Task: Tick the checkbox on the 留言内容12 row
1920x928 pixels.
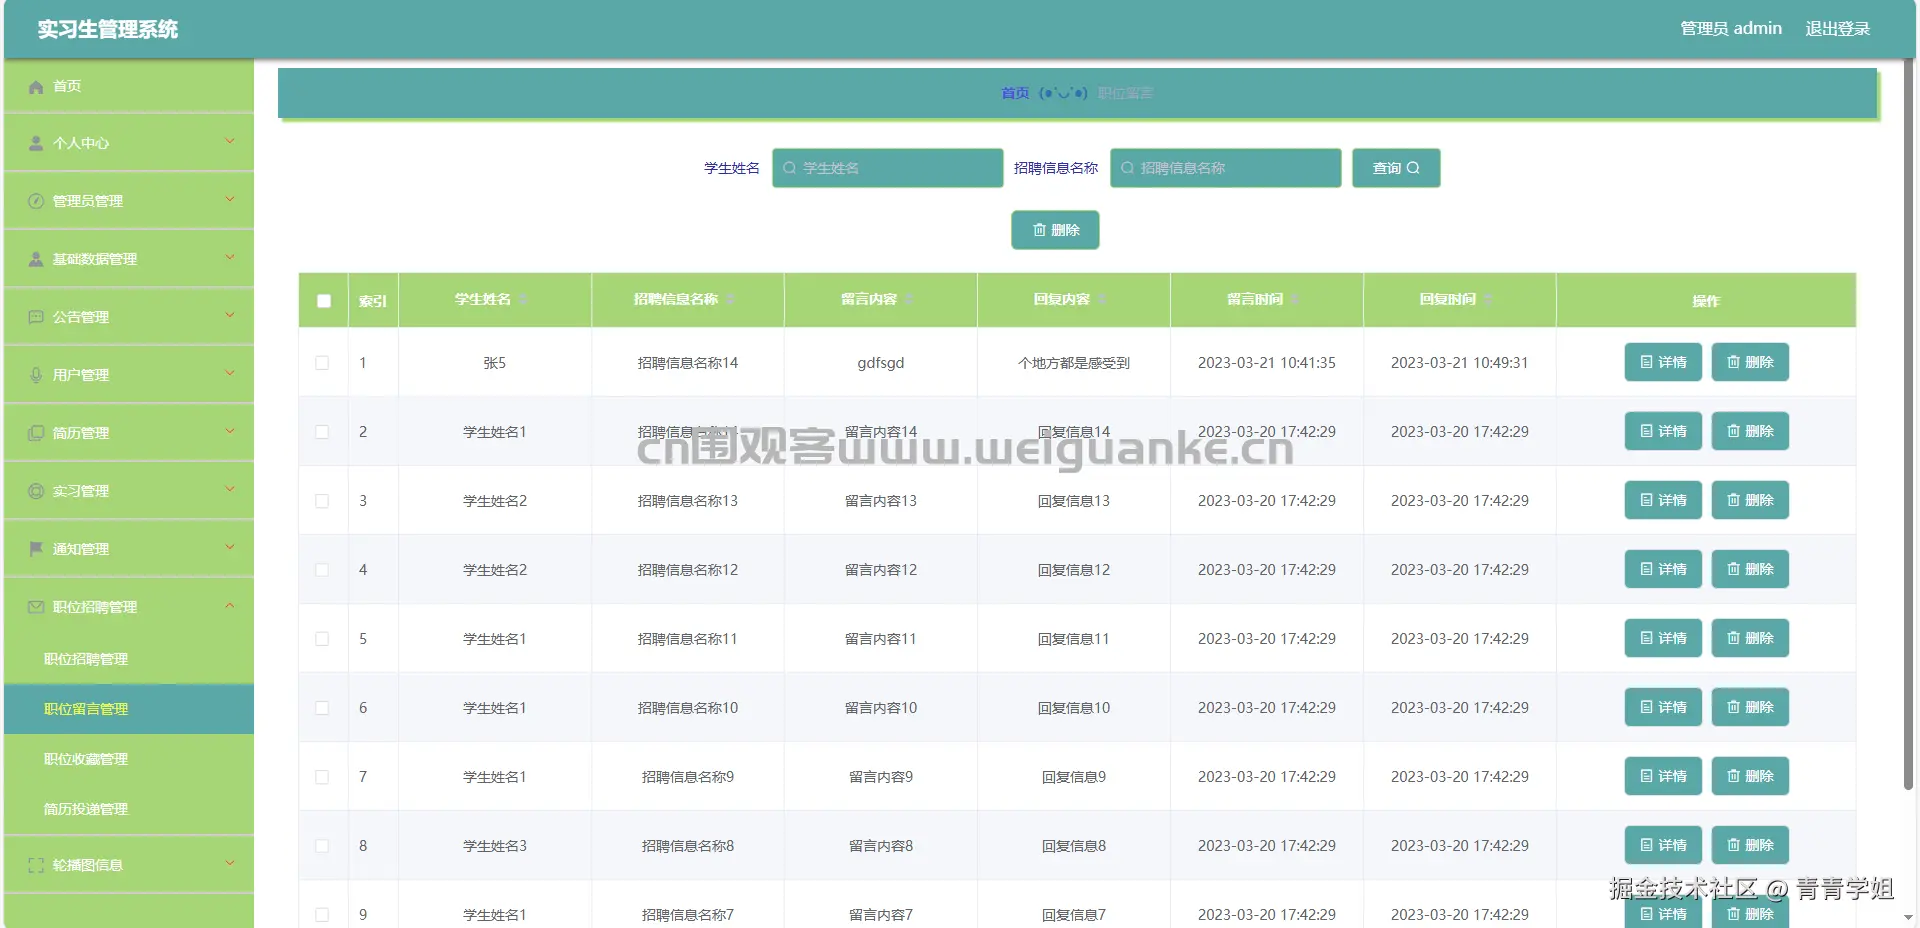Action: 322,570
